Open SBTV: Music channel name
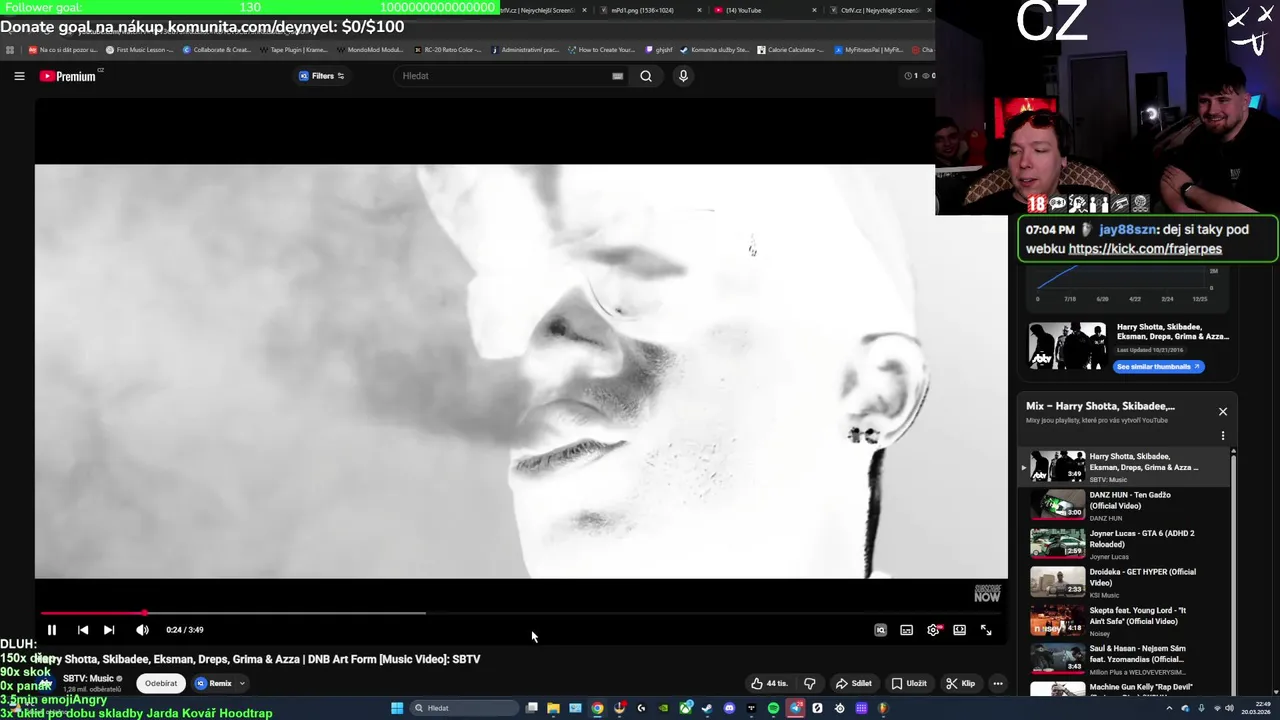 tap(88, 678)
